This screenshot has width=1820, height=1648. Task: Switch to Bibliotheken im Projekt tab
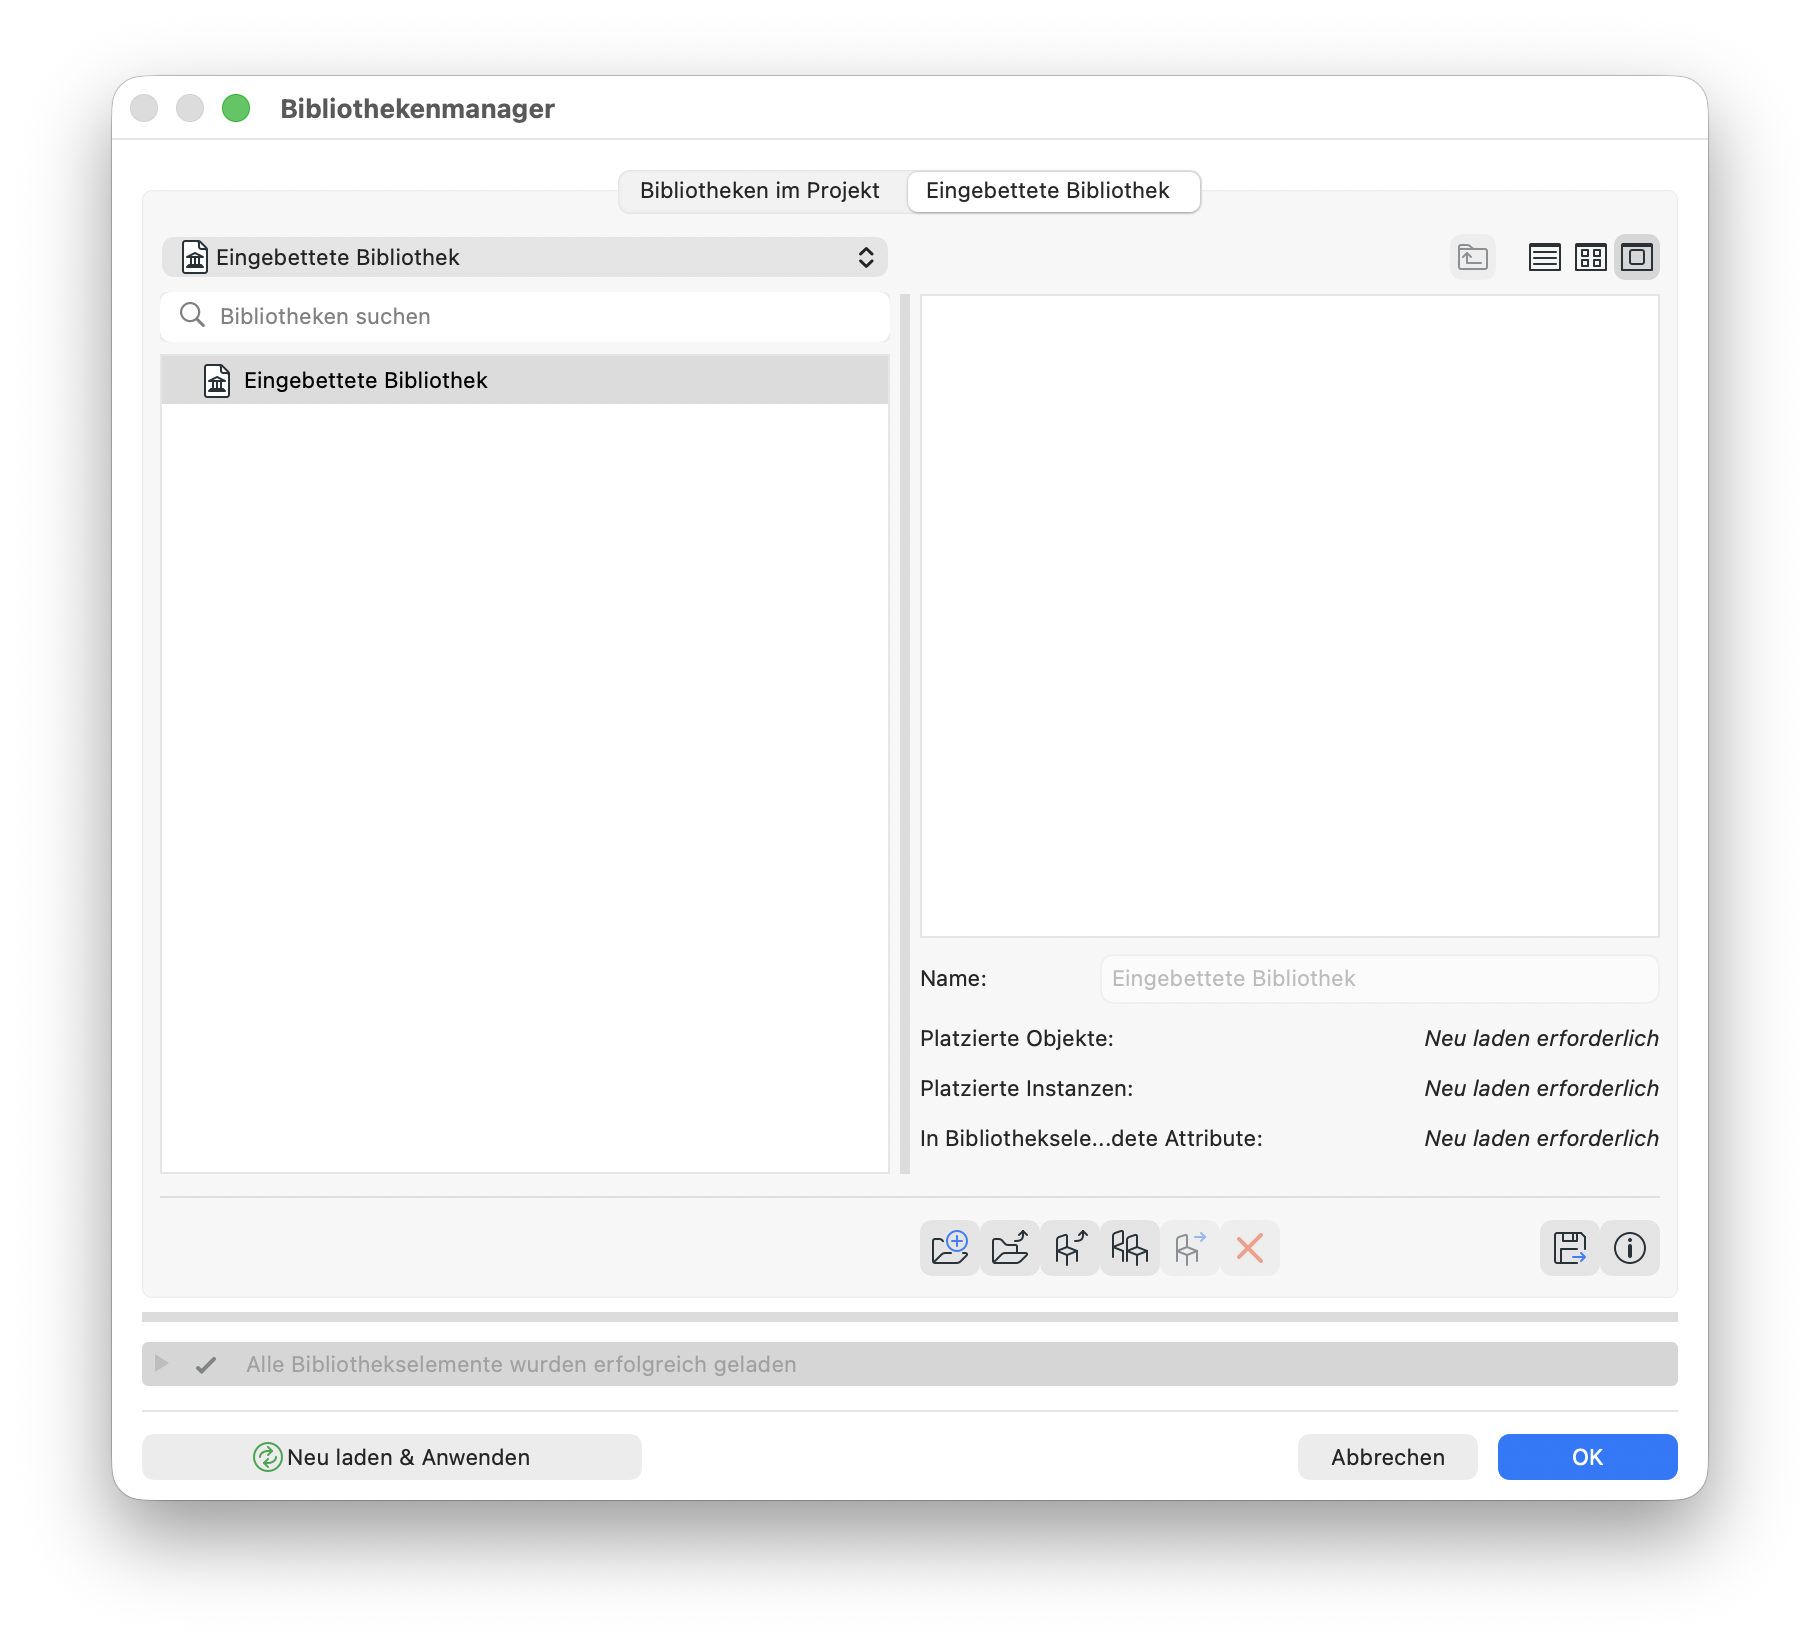pyautogui.click(x=760, y=191)
